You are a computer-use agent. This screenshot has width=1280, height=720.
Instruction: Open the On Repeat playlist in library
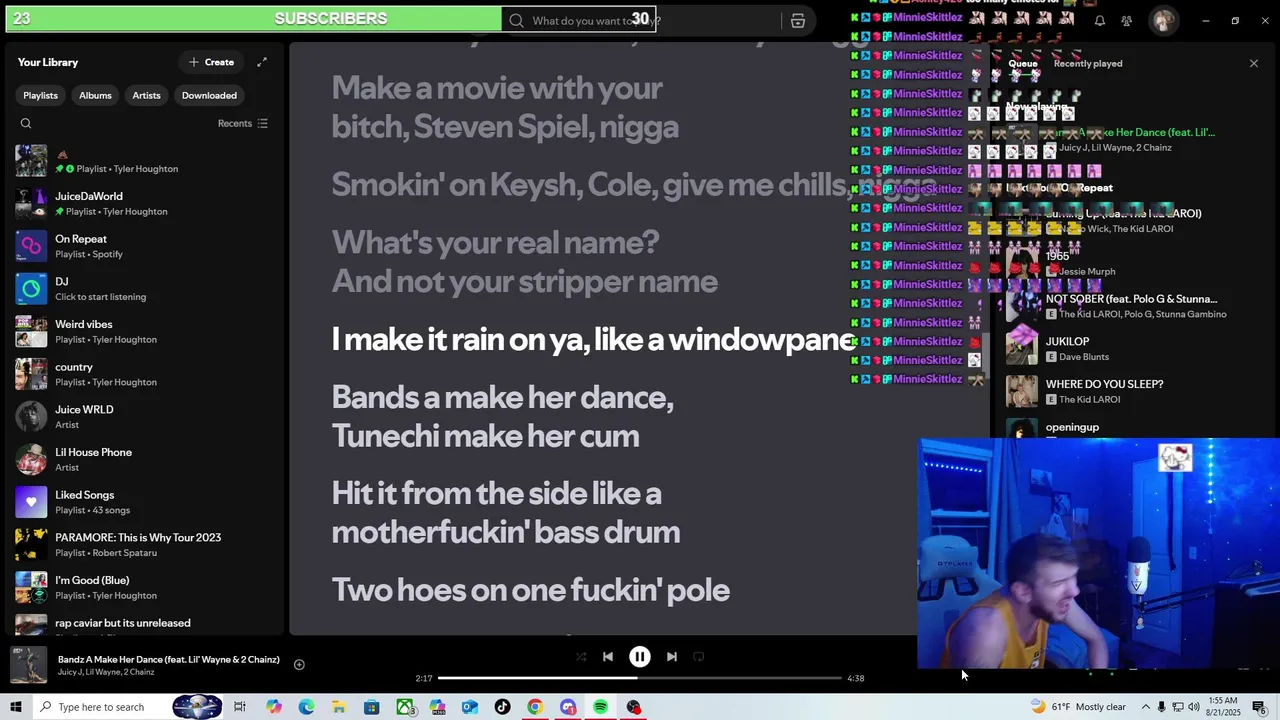point(142,246)
